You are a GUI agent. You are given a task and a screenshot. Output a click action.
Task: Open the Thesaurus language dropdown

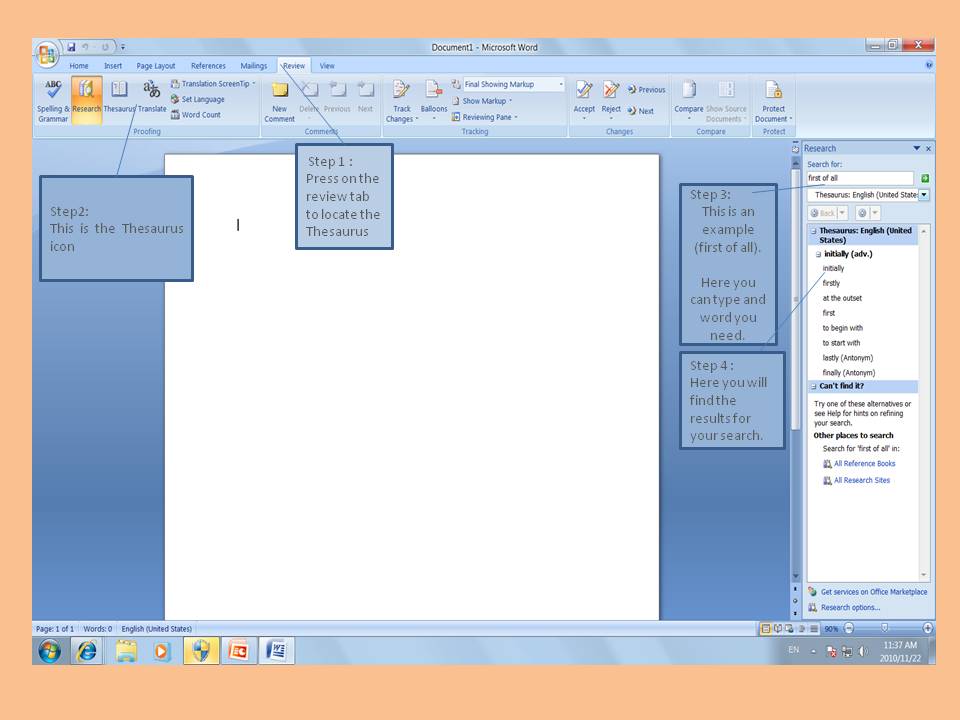(x=923, y=194)
